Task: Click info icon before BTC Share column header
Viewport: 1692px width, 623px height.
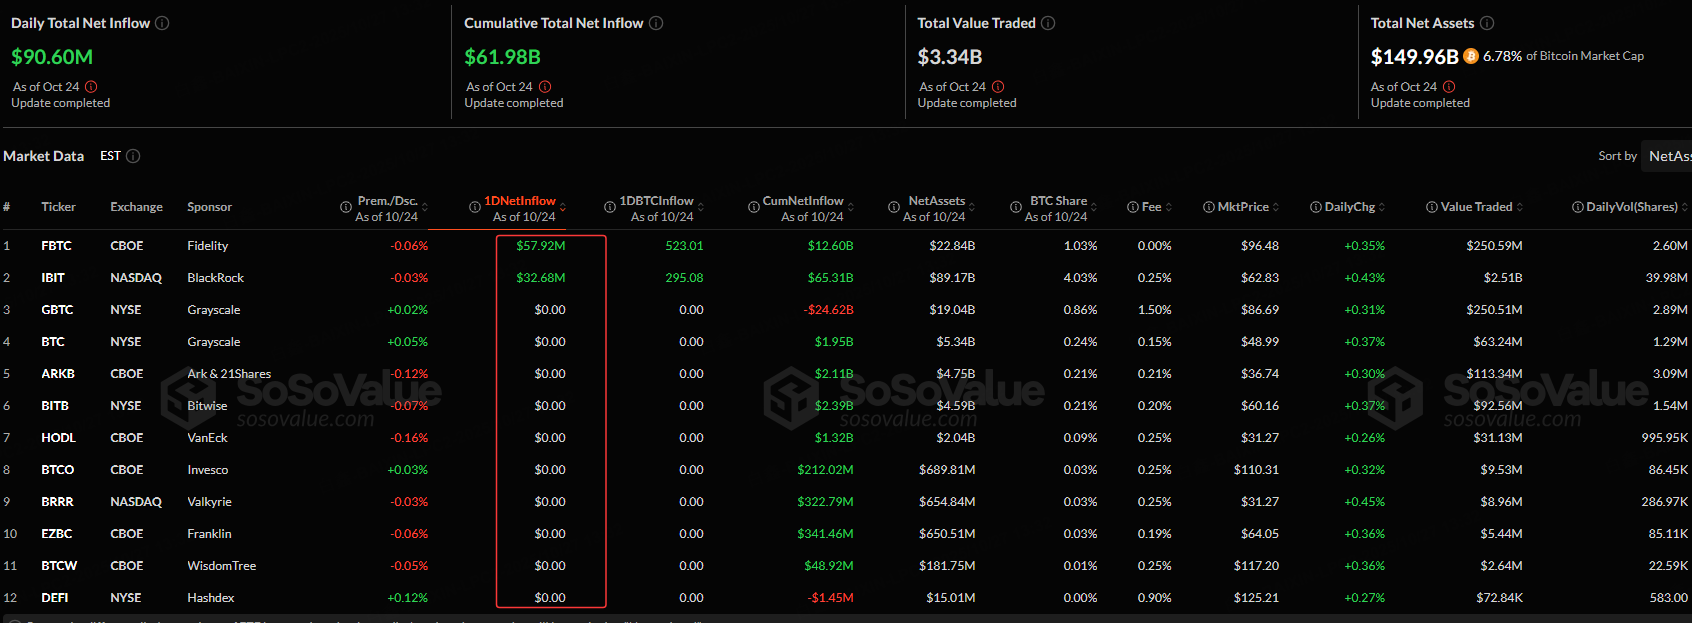Action: (1016, 207)
